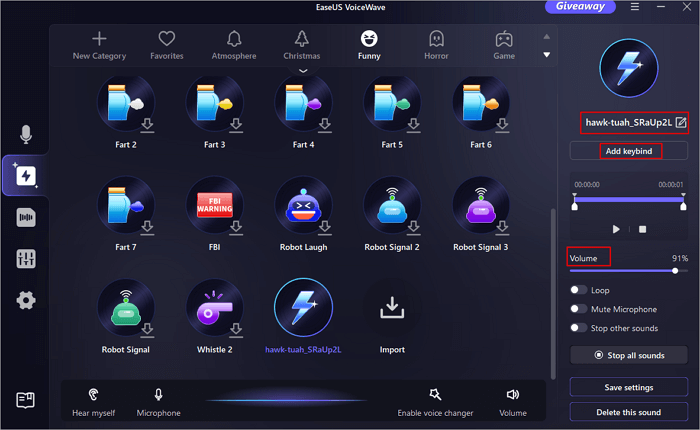The image size is (700, 430).
Task: Toggle the Loop switch
Action: tap(578, 290)
